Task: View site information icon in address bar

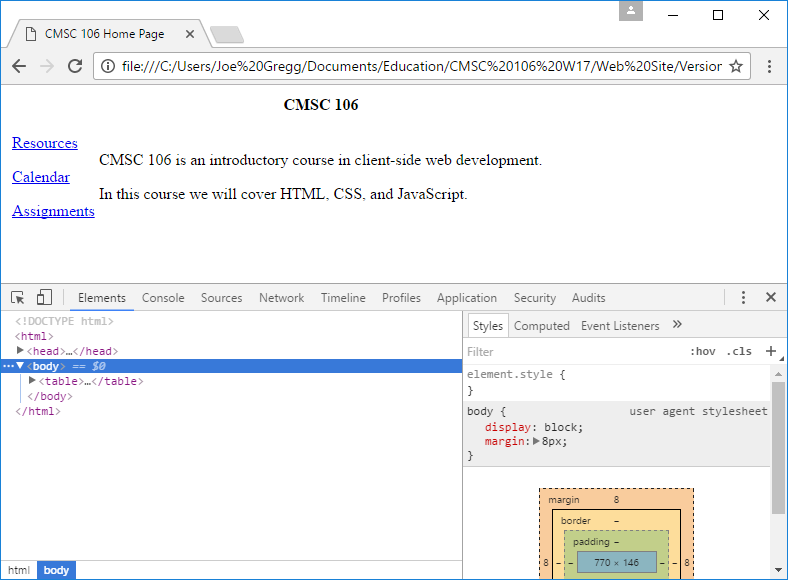Action: click(x=108, y=66)
